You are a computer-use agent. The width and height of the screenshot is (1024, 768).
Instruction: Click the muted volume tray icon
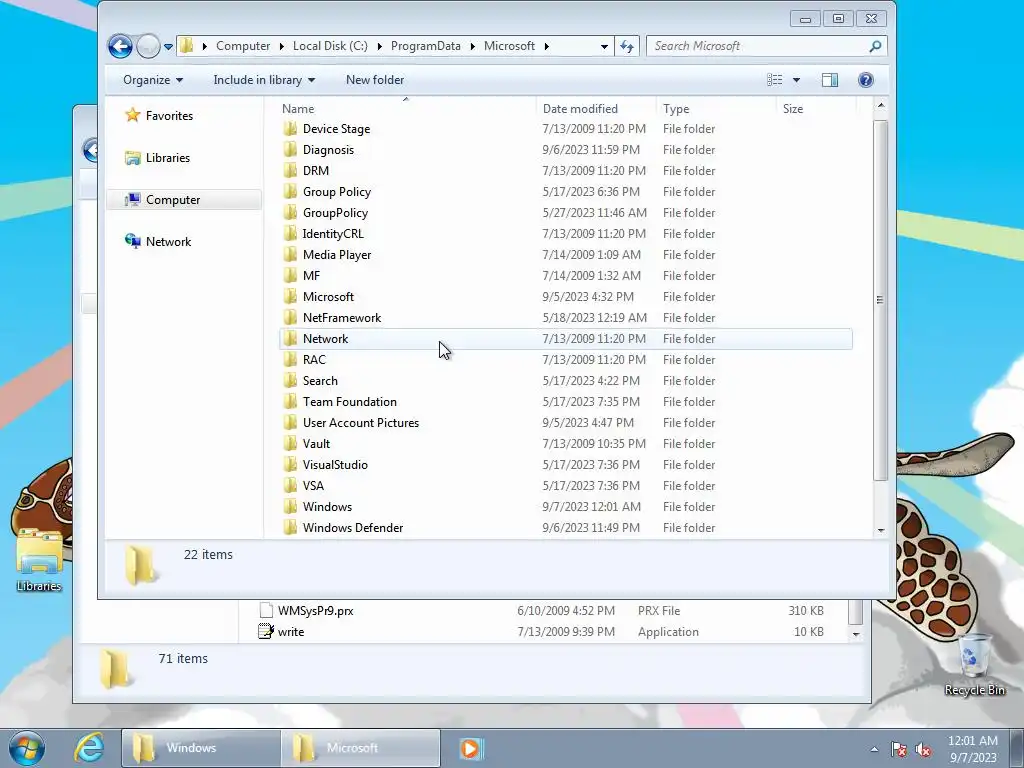tap(923, 749)
